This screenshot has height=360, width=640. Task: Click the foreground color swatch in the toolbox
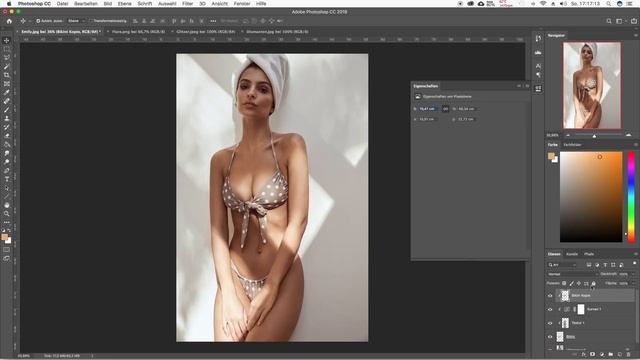tap(4, 237)
